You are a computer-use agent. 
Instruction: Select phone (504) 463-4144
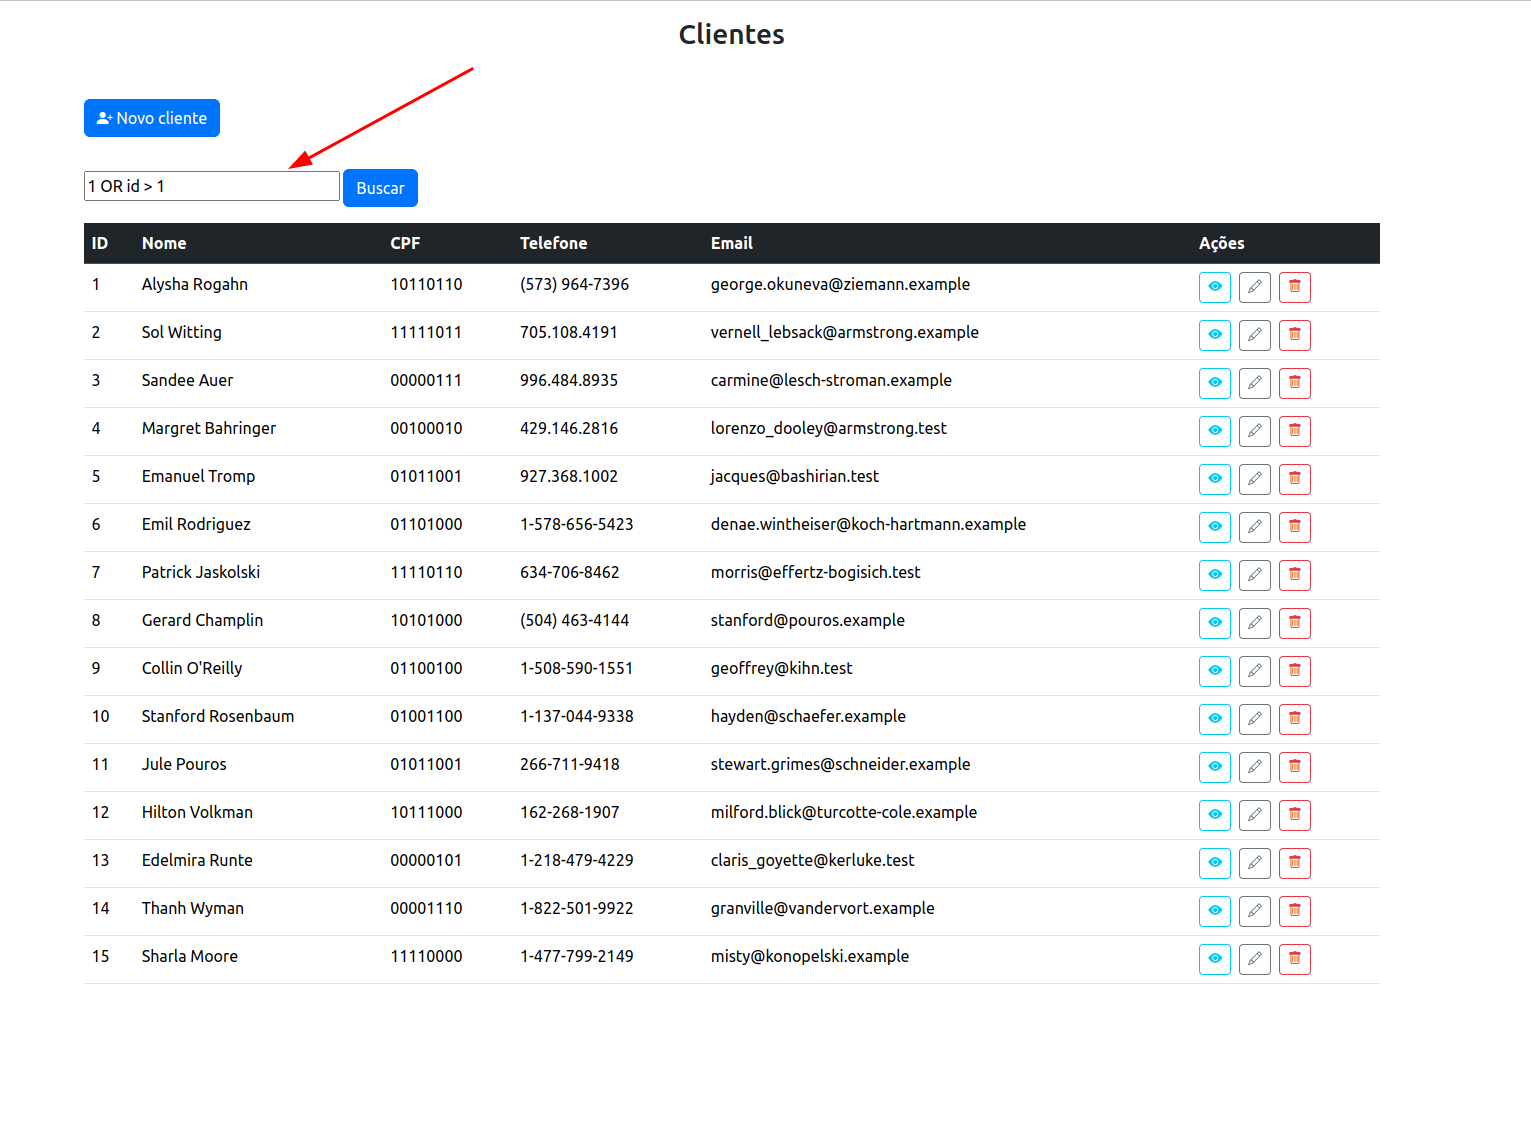574,620
